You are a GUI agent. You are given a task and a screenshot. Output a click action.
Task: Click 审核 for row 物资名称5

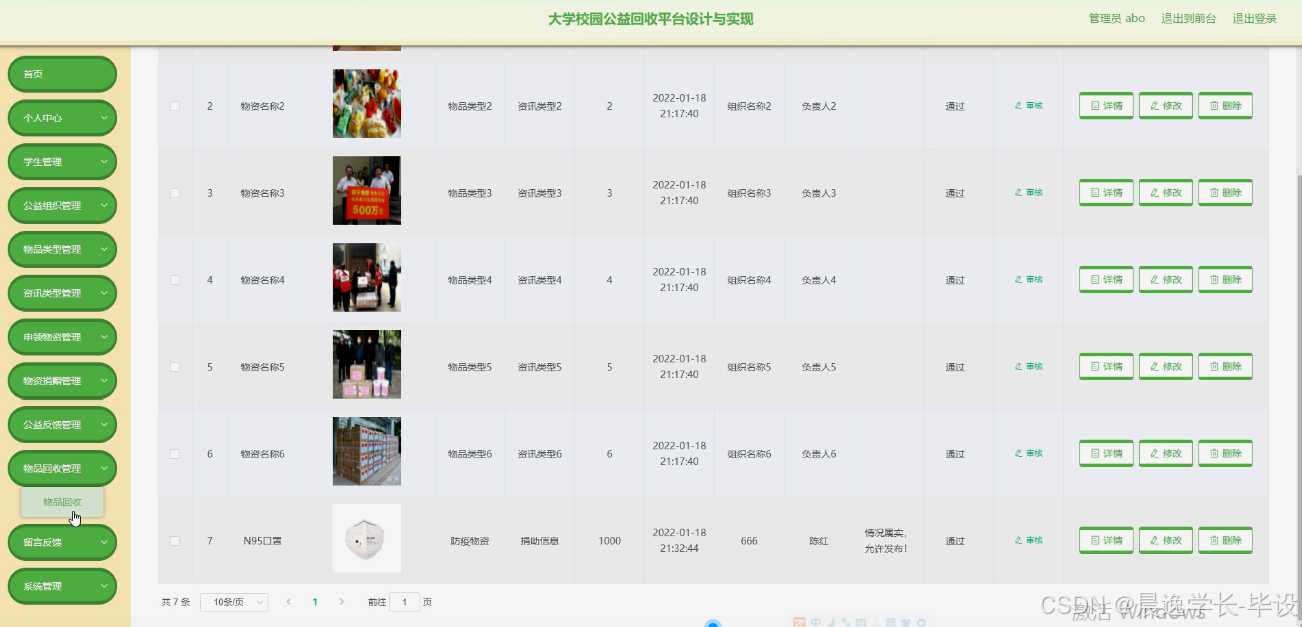(x=1028, y=366)
